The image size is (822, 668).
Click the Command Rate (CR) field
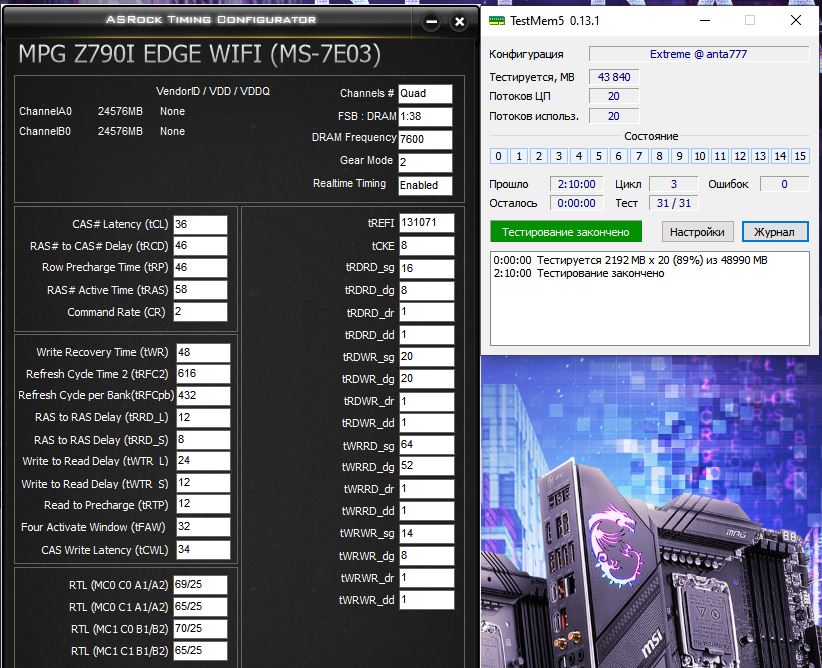tap(200, 312)
